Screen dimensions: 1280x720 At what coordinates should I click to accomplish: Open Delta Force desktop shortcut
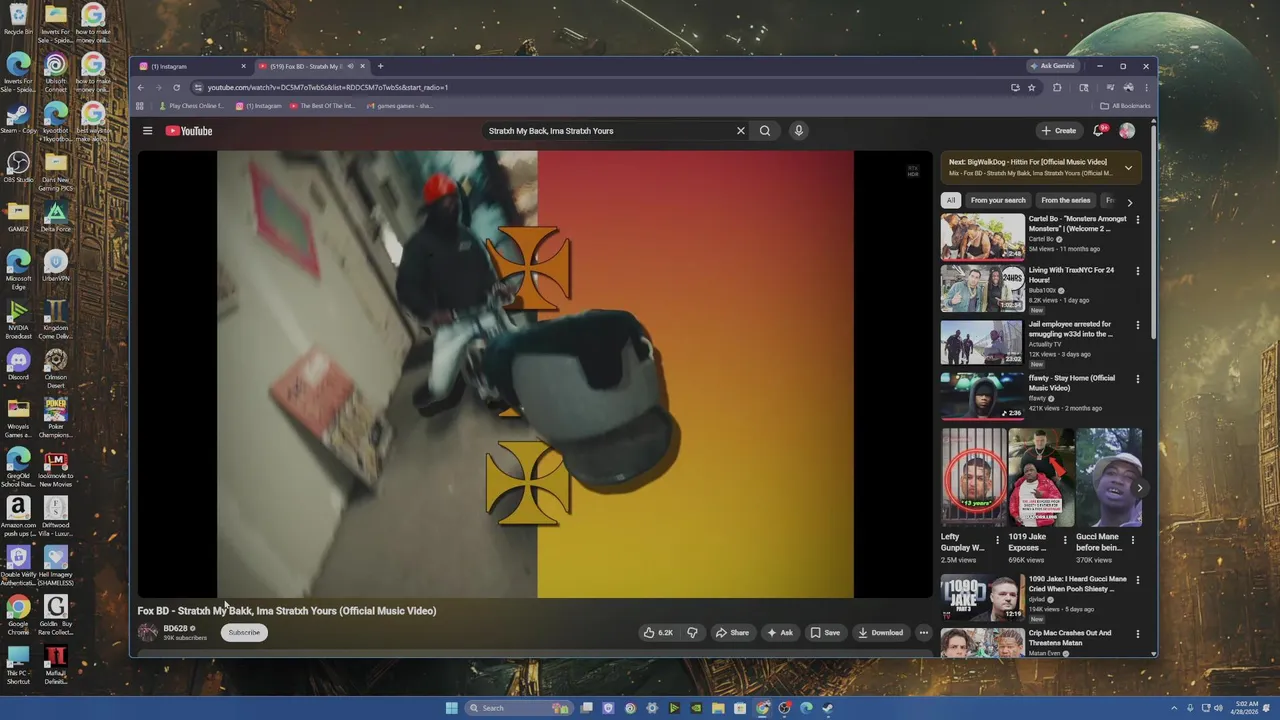click(x=56, y=216)
